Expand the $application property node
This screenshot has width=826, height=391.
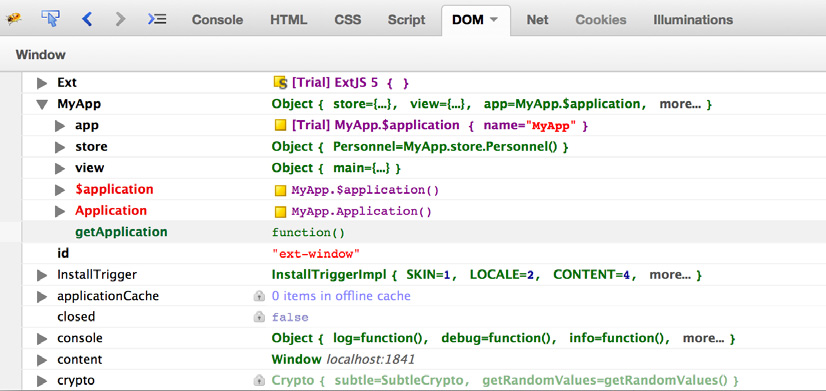tap(60, 190)
